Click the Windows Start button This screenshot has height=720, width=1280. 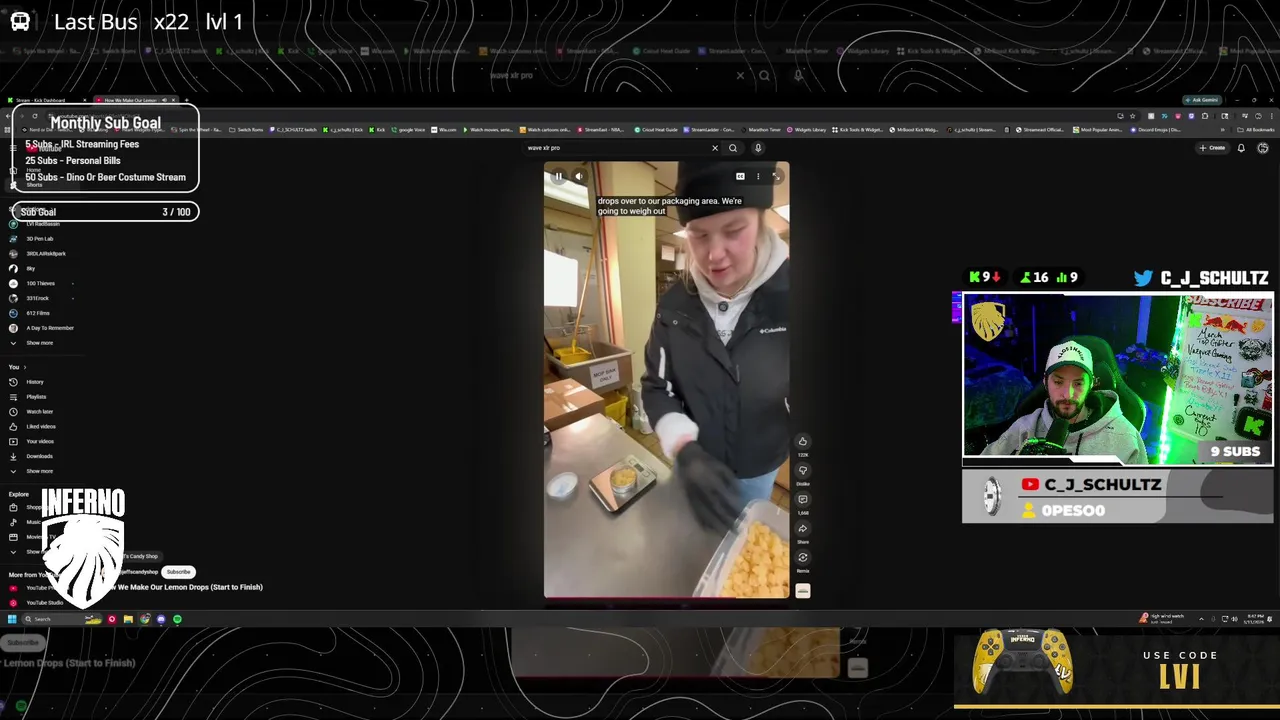[12, 619]
